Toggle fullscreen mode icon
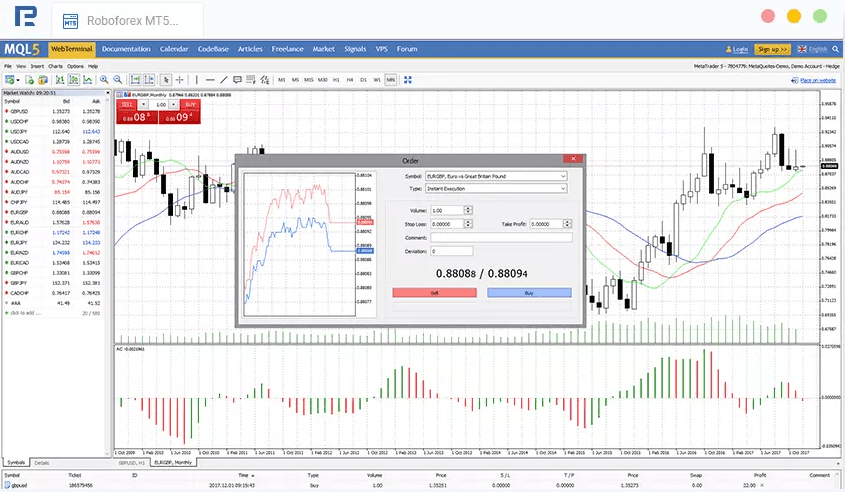The height and width of the screenshot is (492, 845). pyautogui.click(x=408, y=80)
